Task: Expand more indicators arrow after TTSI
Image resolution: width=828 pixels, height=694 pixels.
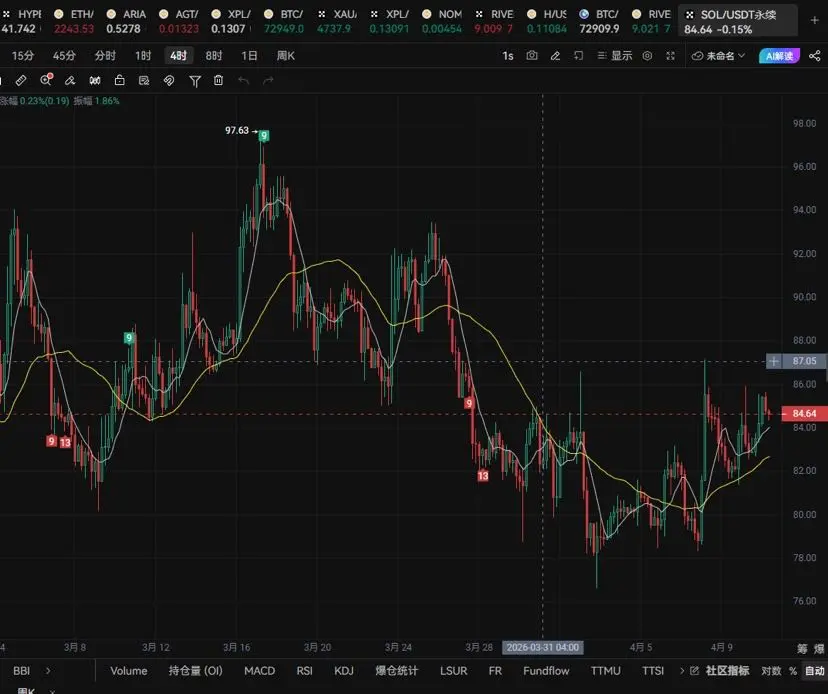Action: 682,671
